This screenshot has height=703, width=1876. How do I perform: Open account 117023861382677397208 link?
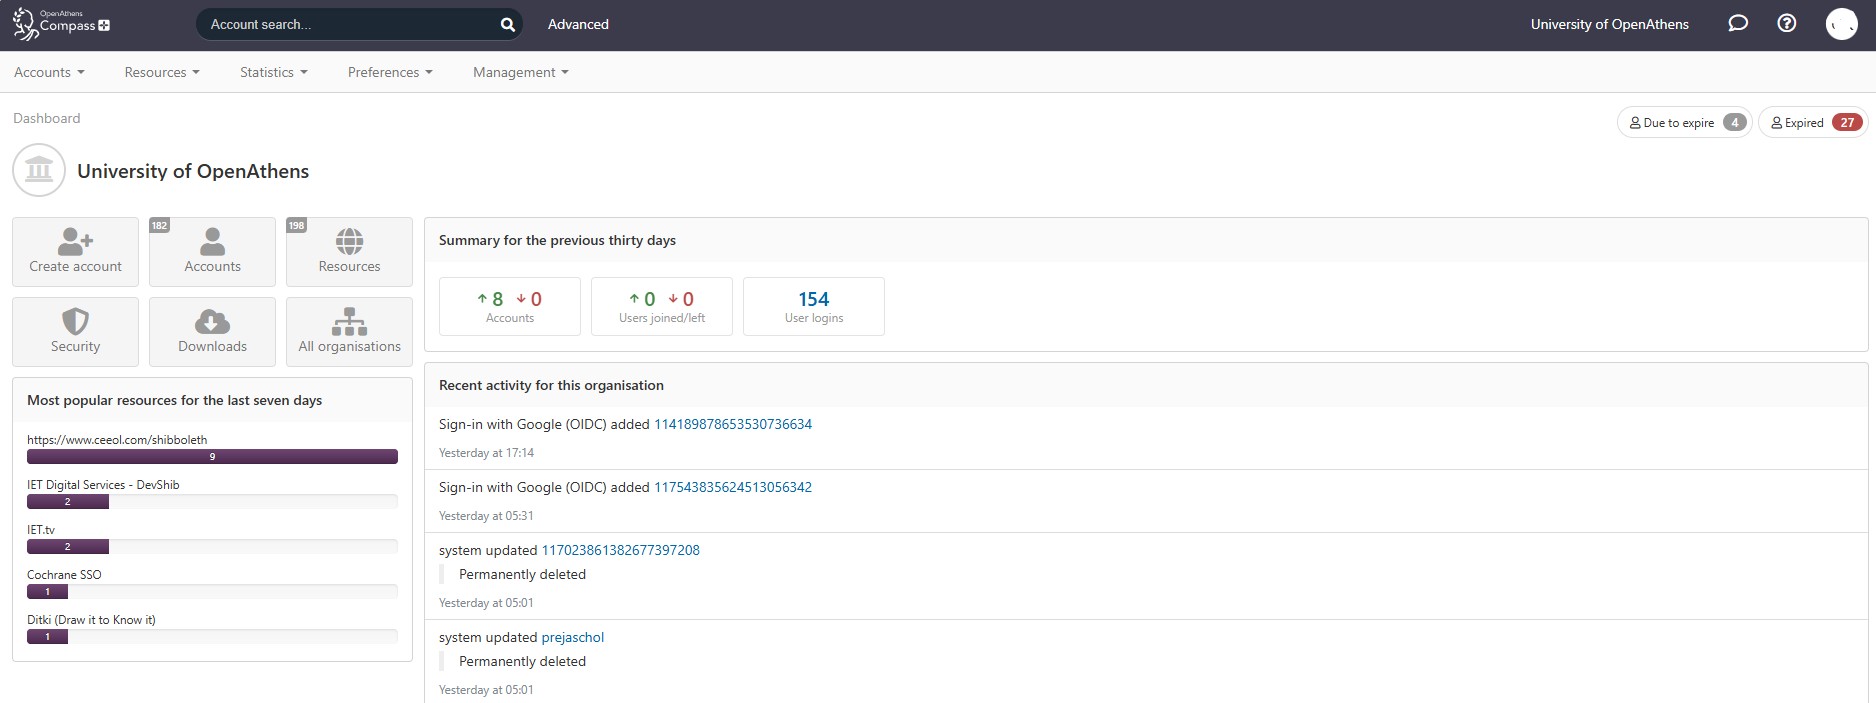620,550
